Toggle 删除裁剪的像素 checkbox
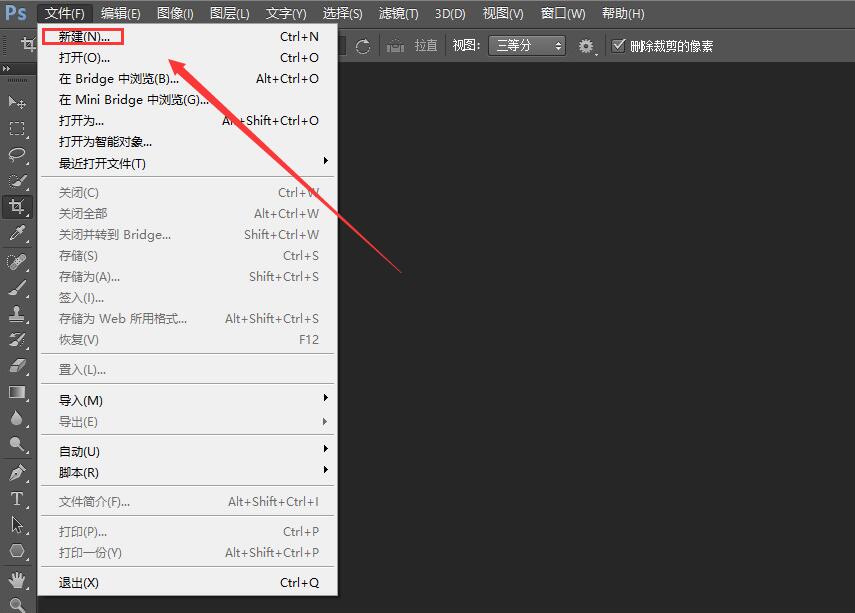The image size is (855, 613). pos(618,46)
